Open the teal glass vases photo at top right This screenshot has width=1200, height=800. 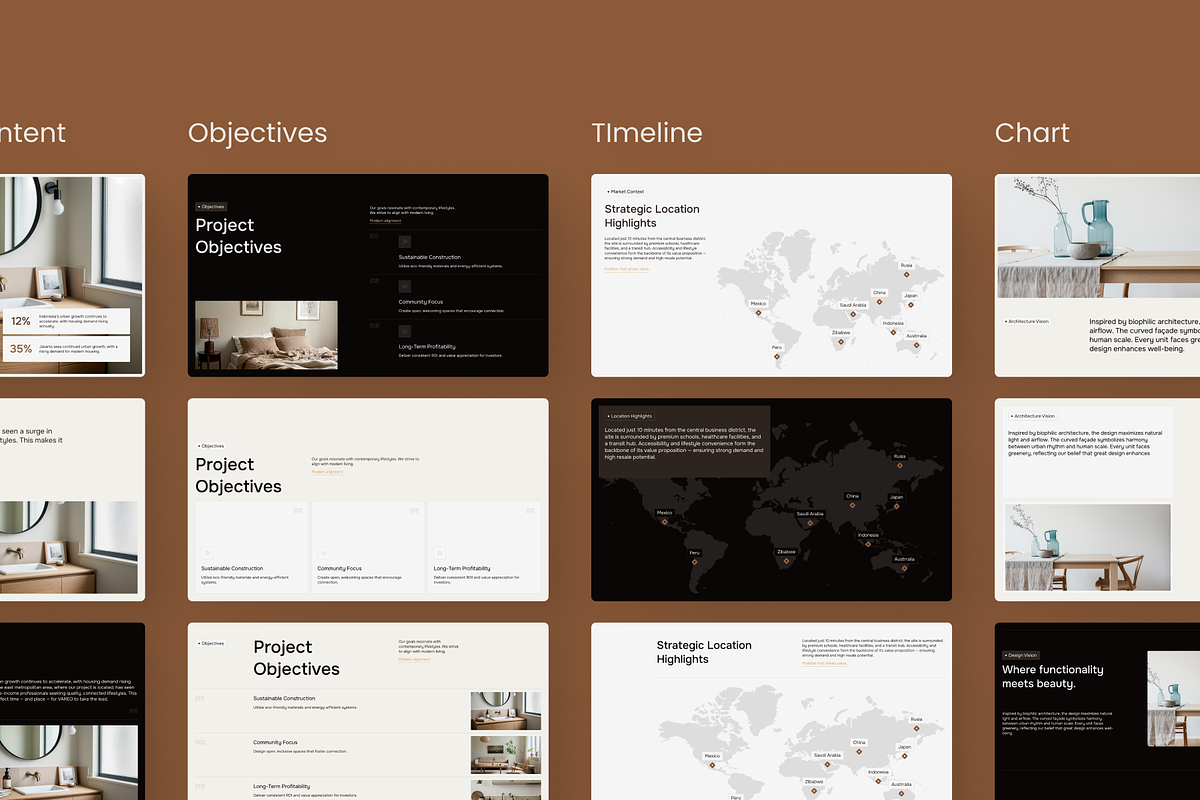tap(1097, 236)
